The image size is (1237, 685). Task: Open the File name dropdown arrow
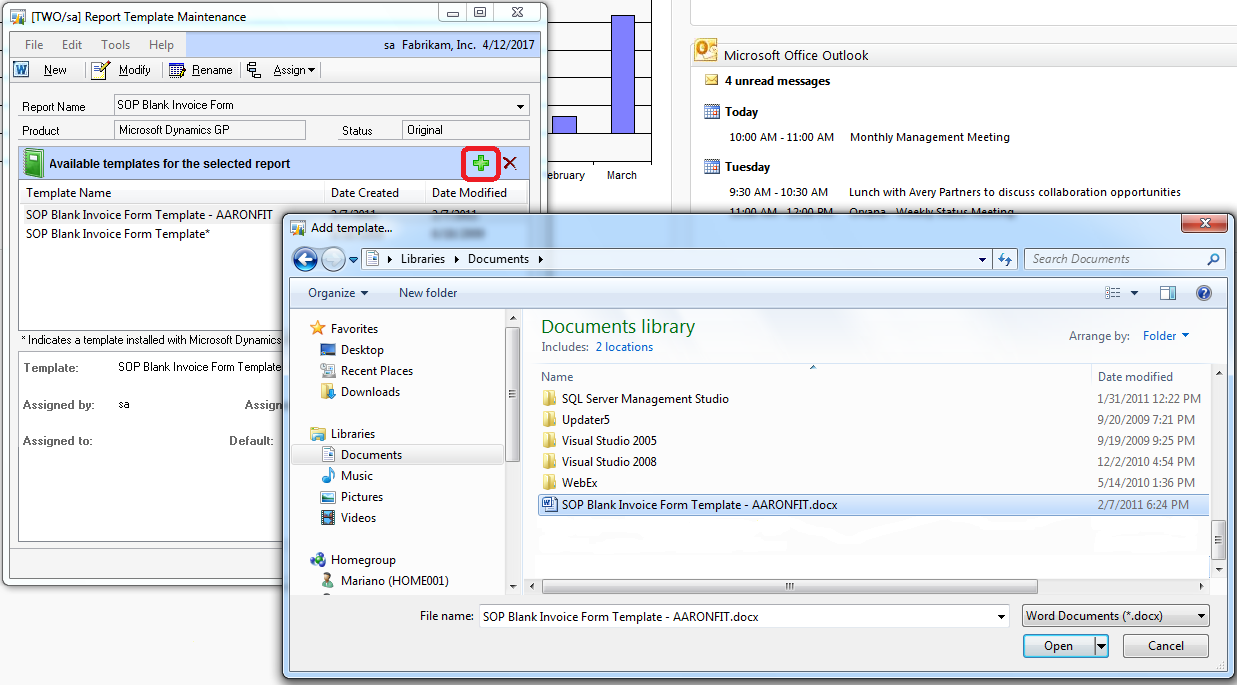tap(1001, 617)
